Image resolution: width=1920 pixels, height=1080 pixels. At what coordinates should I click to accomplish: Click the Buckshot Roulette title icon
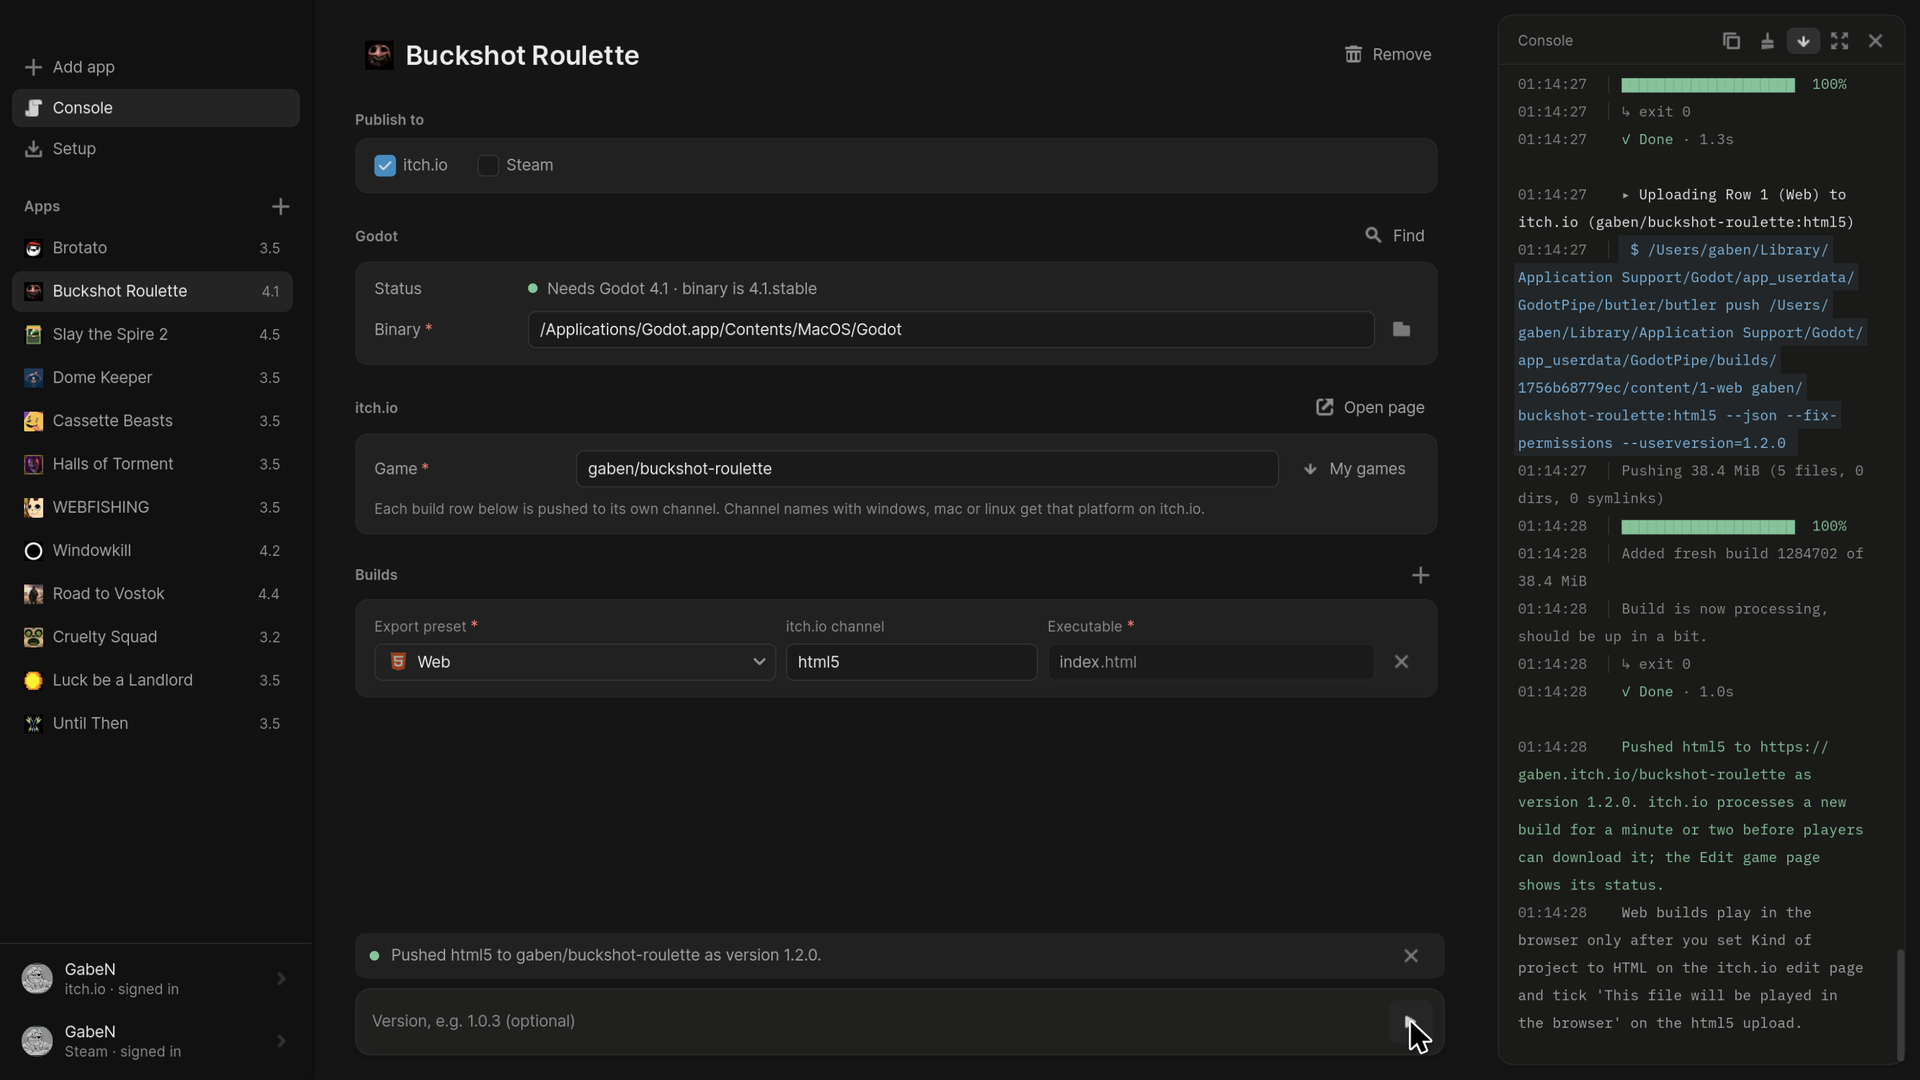pyautogui.click(x=379, y=55)
